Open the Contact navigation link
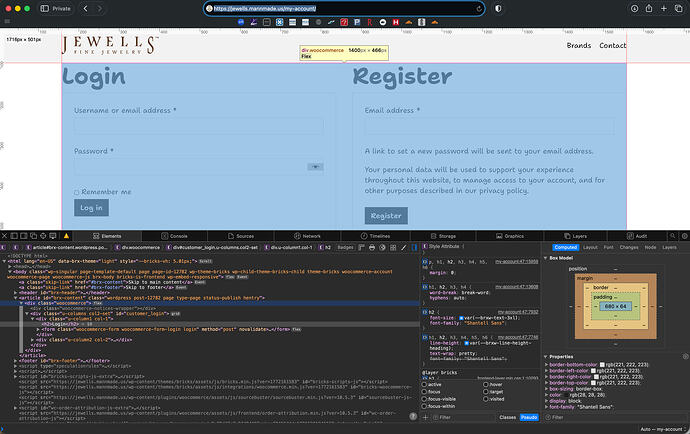 (x=613, y=45)
